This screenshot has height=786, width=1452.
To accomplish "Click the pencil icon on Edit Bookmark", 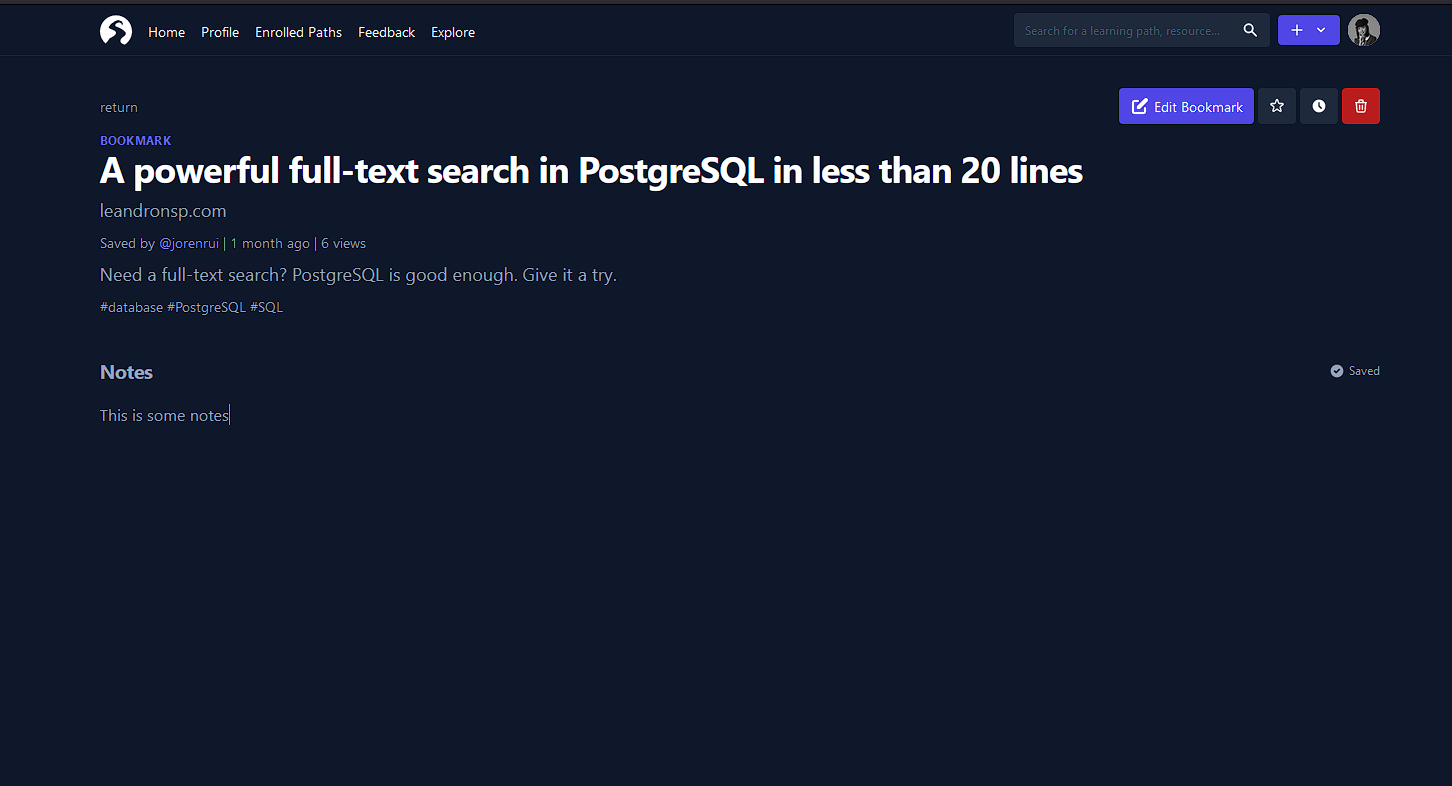I will 1140,105.
